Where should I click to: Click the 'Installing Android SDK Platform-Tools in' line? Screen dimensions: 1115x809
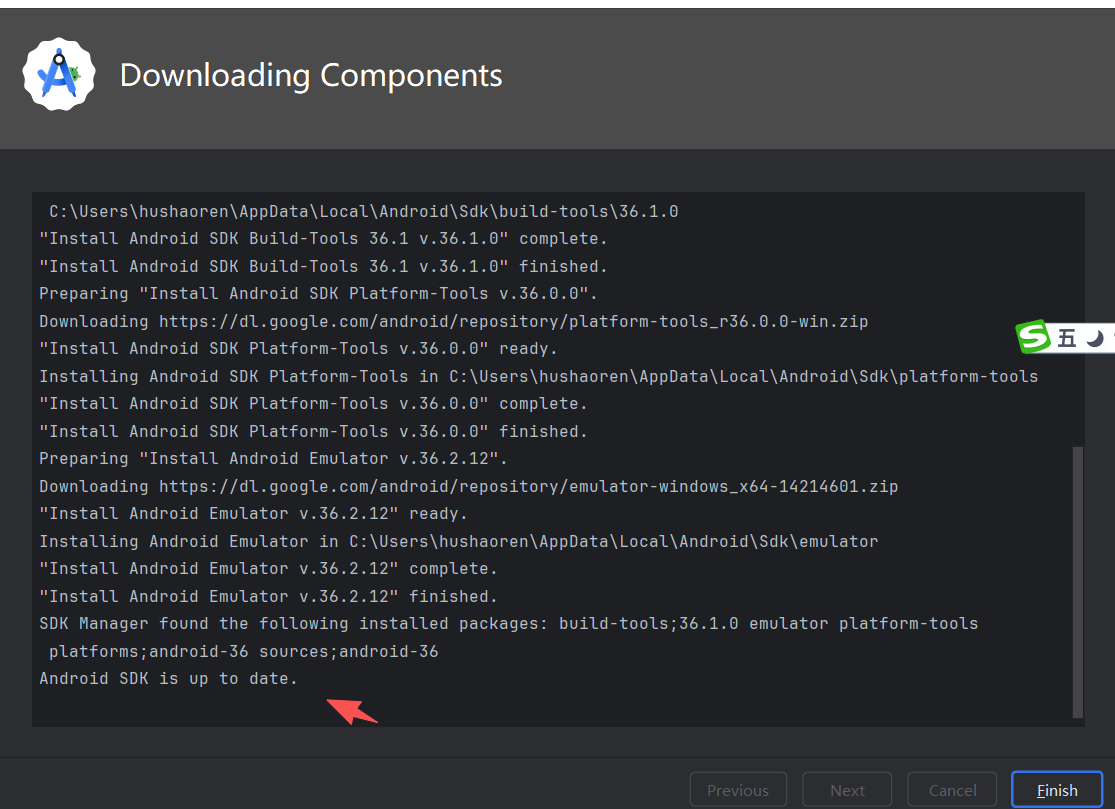[538, 377]
